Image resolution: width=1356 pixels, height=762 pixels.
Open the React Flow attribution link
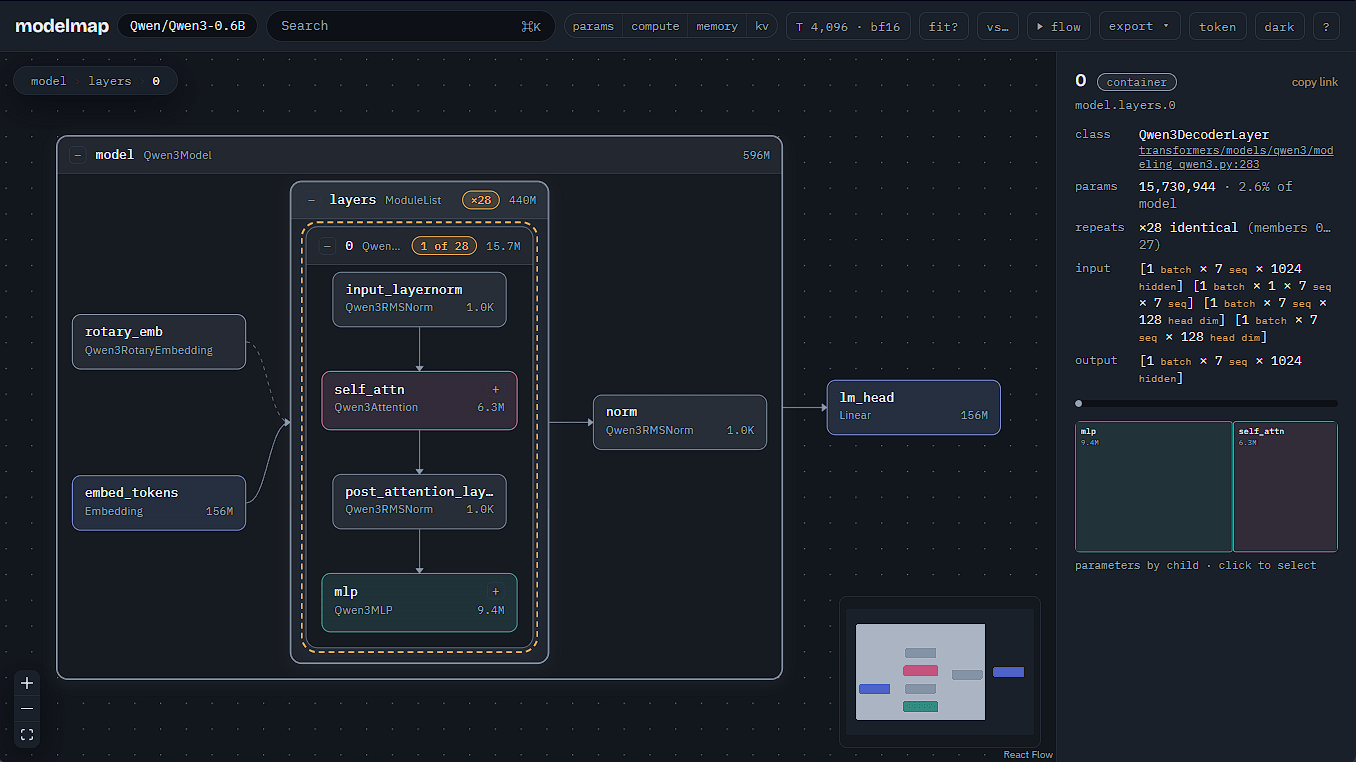coord(1028,755)
